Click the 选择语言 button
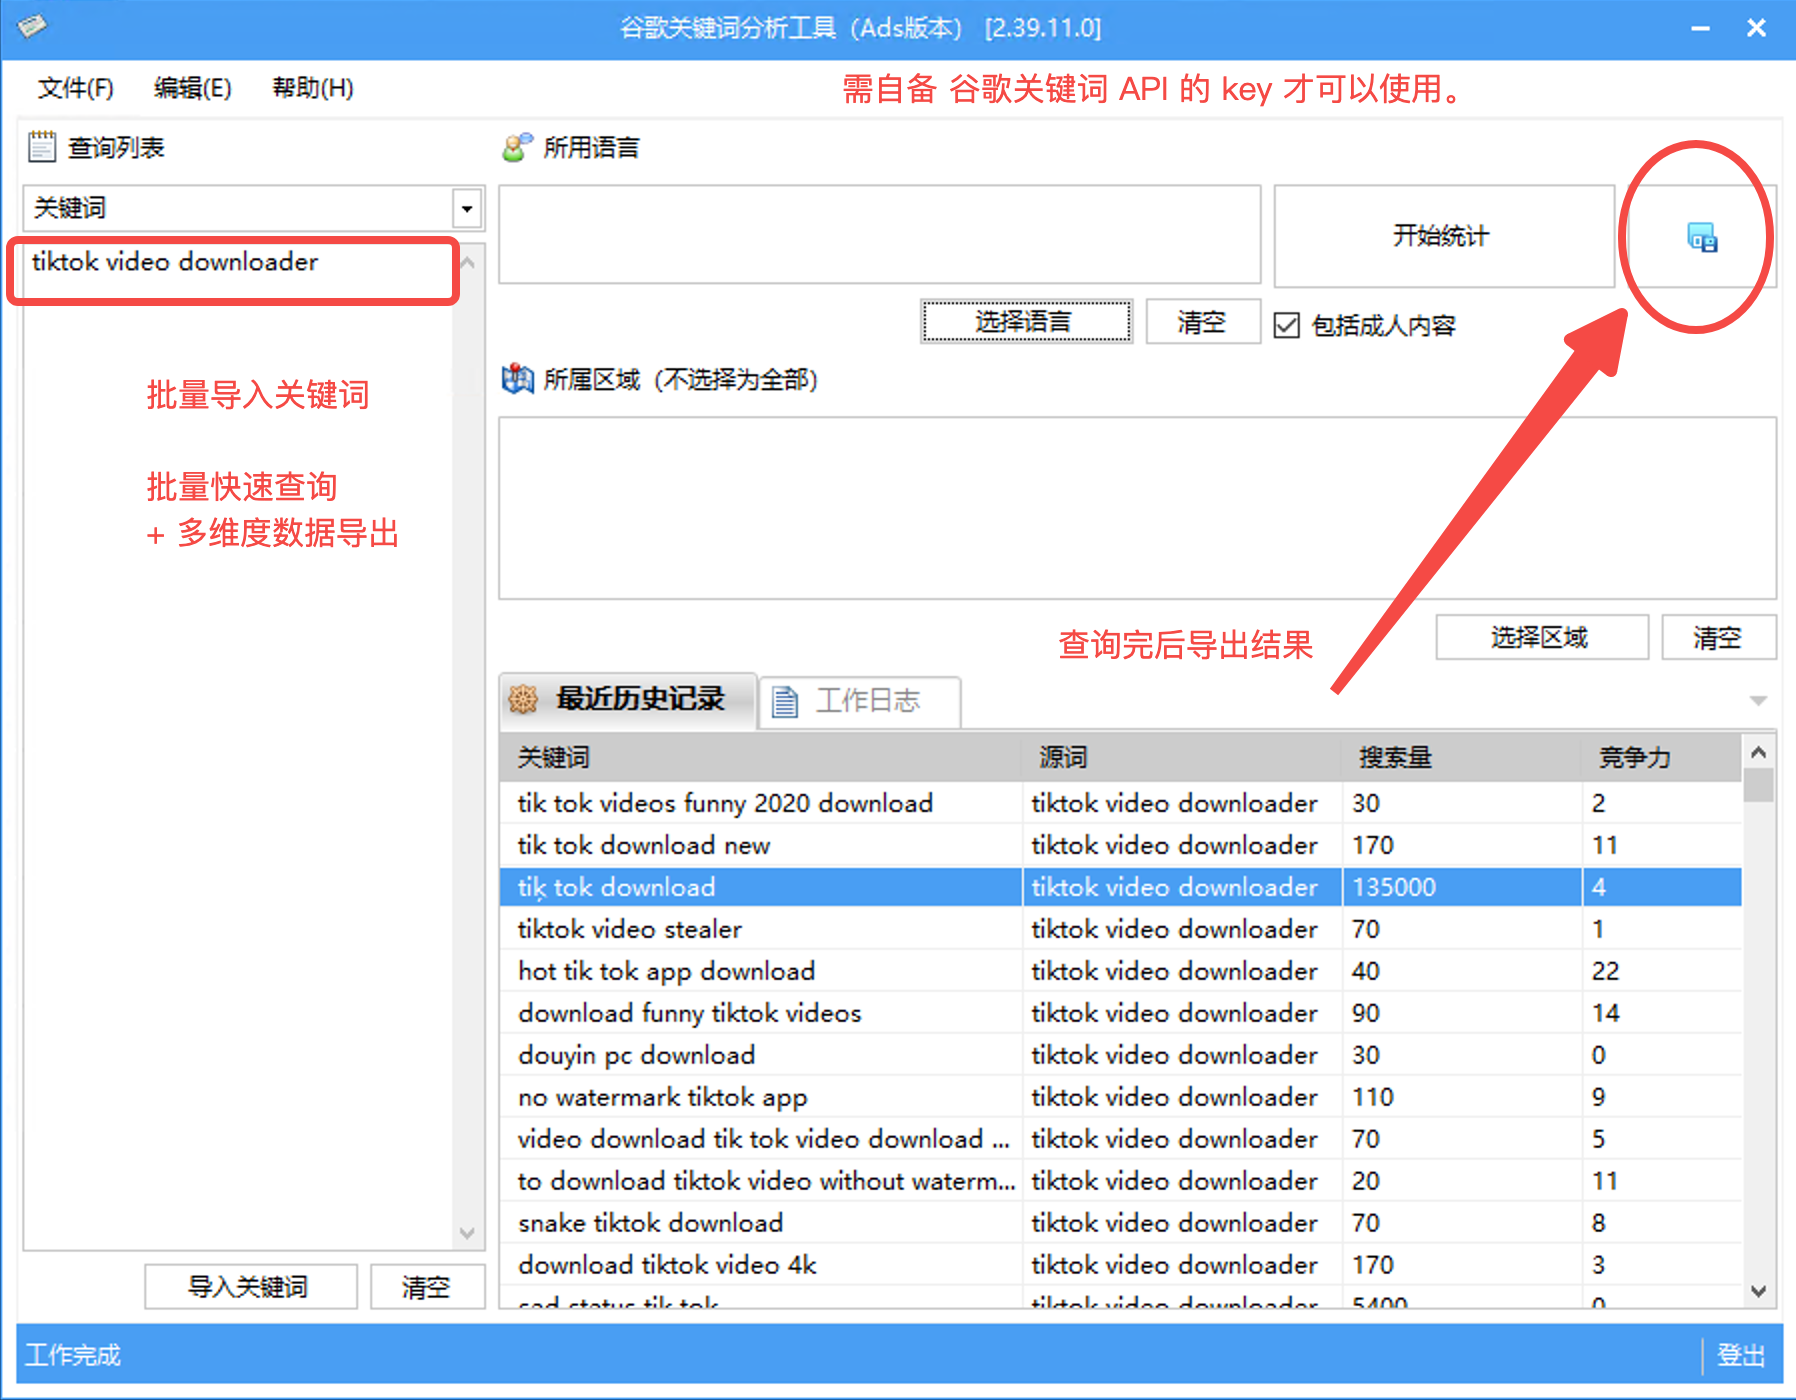The height and width of the screenshot is (1400, 1796). [1026, 322]
